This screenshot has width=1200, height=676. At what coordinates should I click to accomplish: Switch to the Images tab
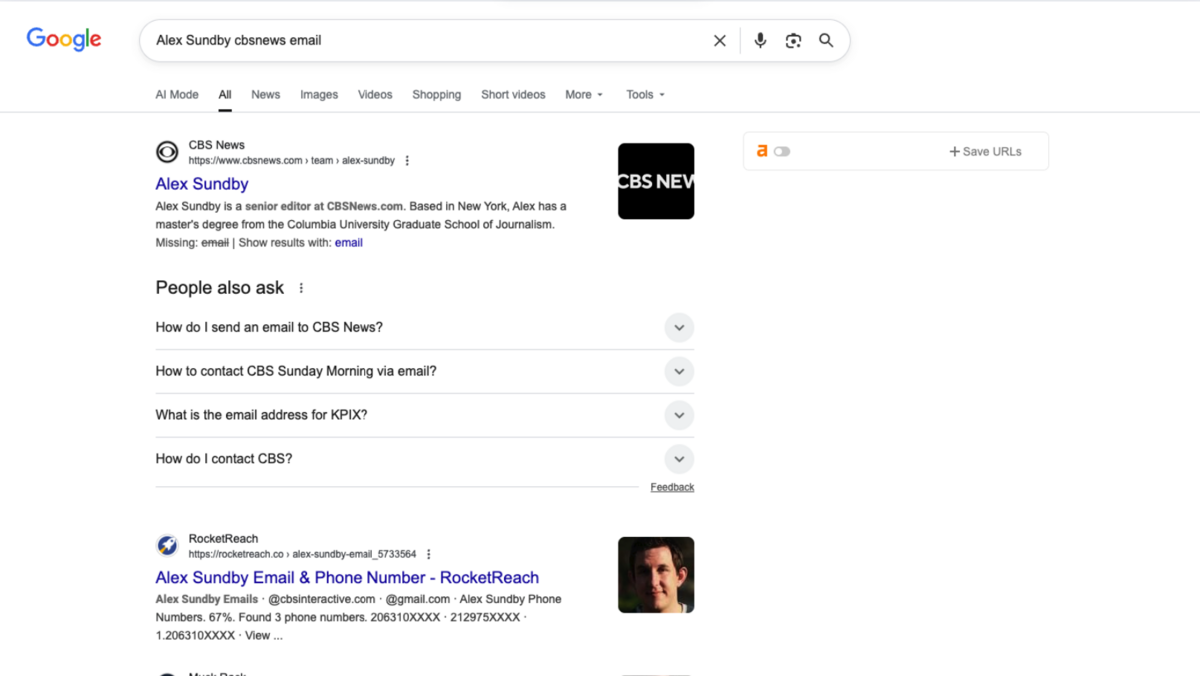(x=319, y=95)
